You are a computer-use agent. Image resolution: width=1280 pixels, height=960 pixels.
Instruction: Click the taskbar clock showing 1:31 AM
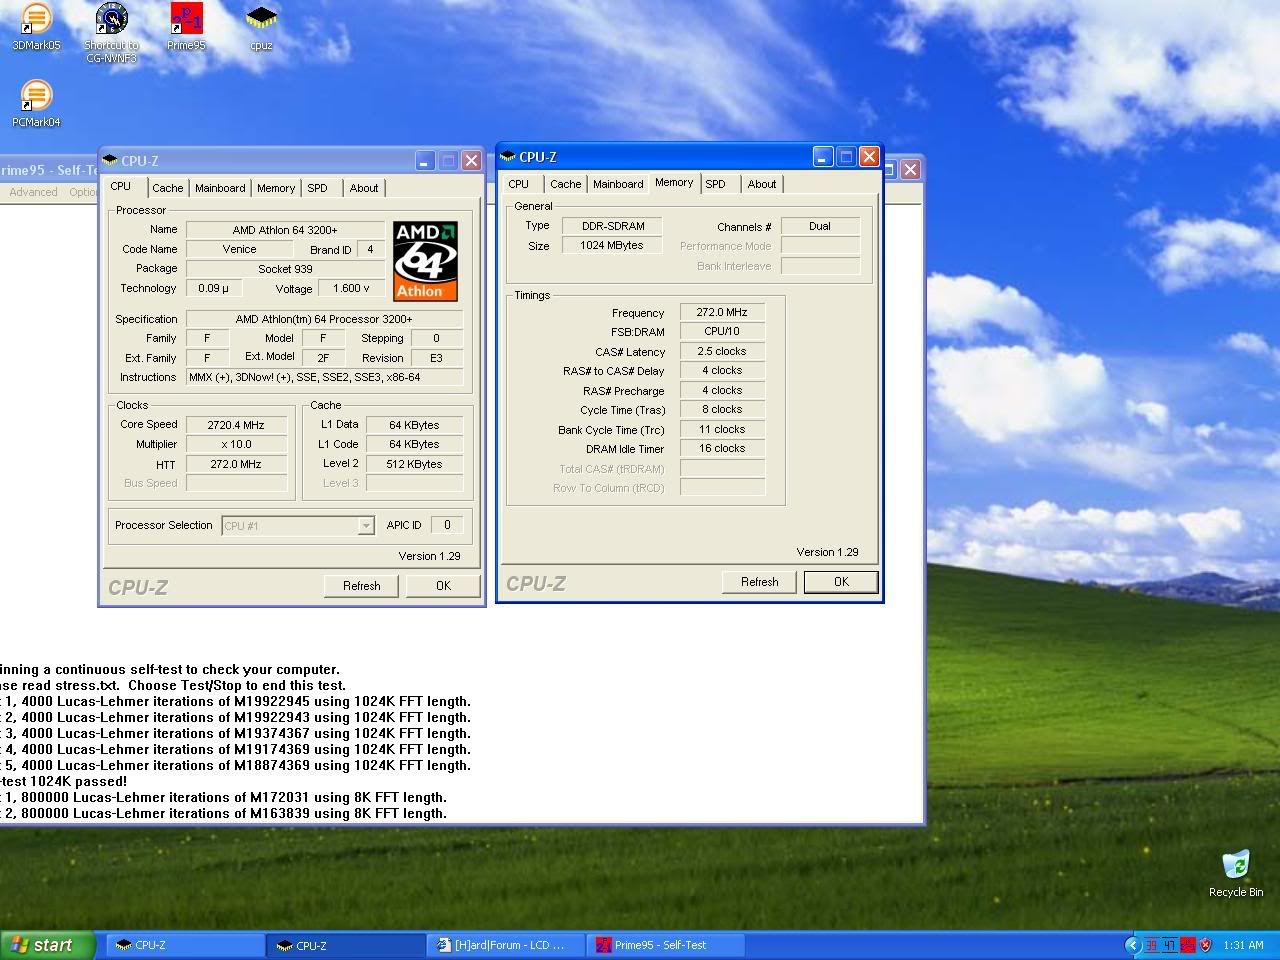1243,945
